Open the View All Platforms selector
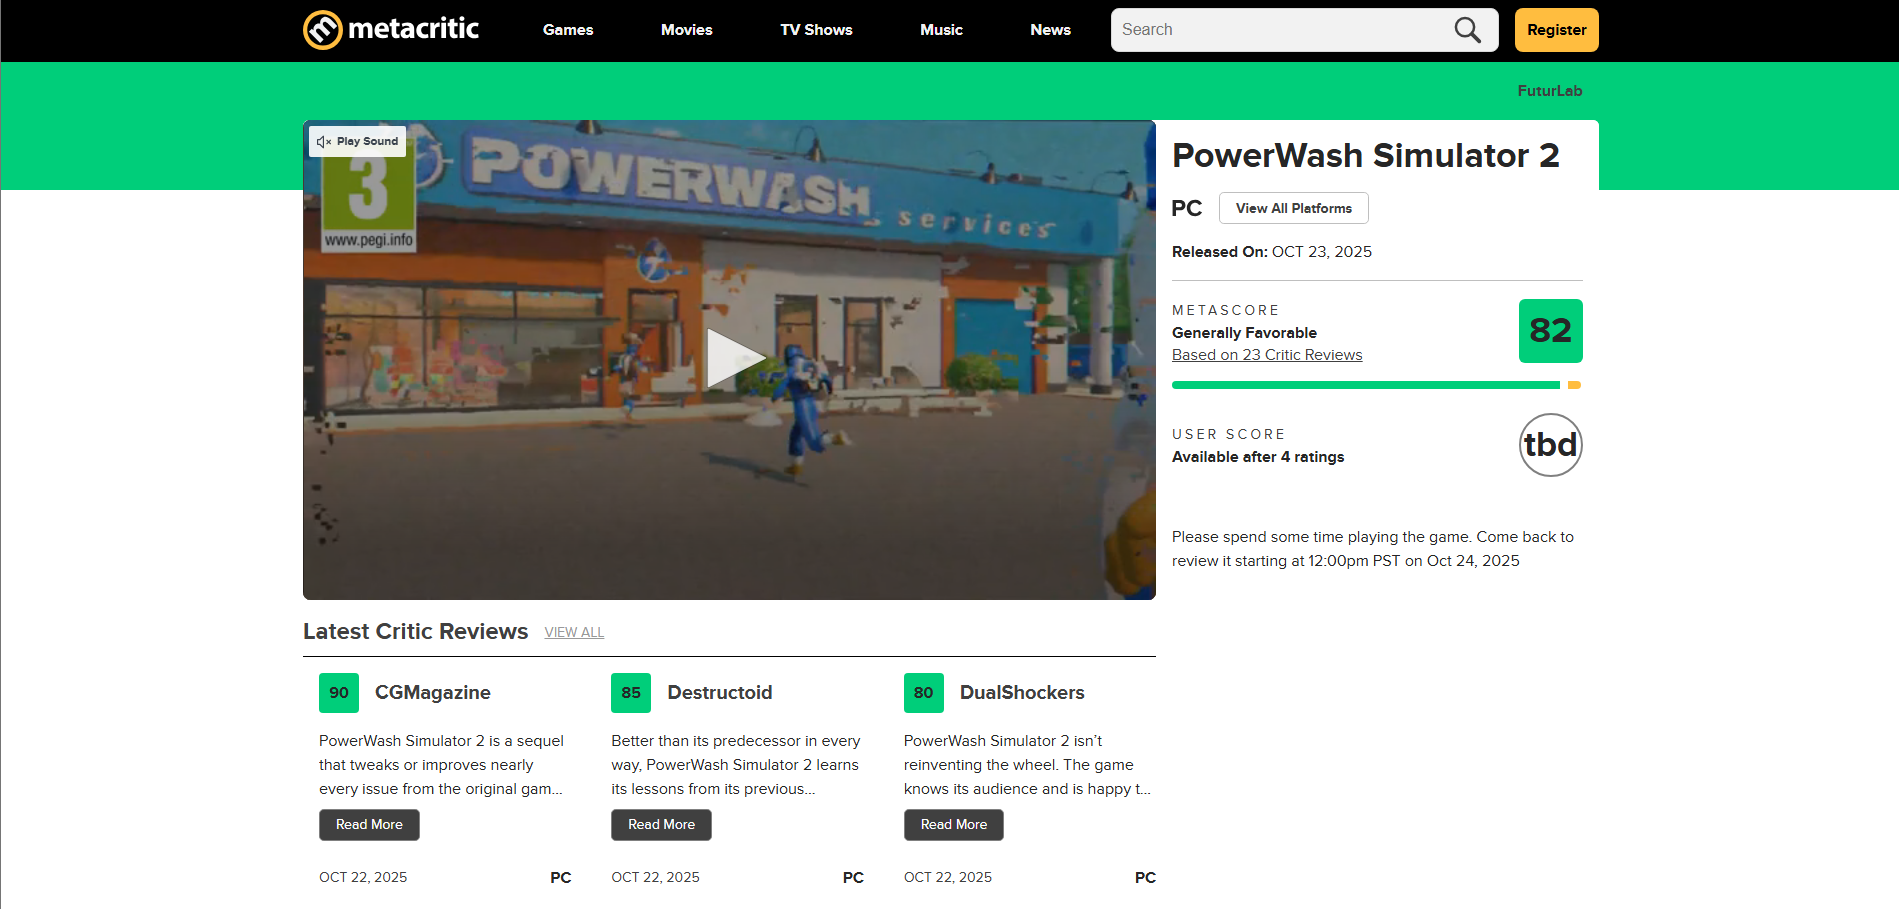Viewport: 1899px width, 909px height. tap(1293, 208)
